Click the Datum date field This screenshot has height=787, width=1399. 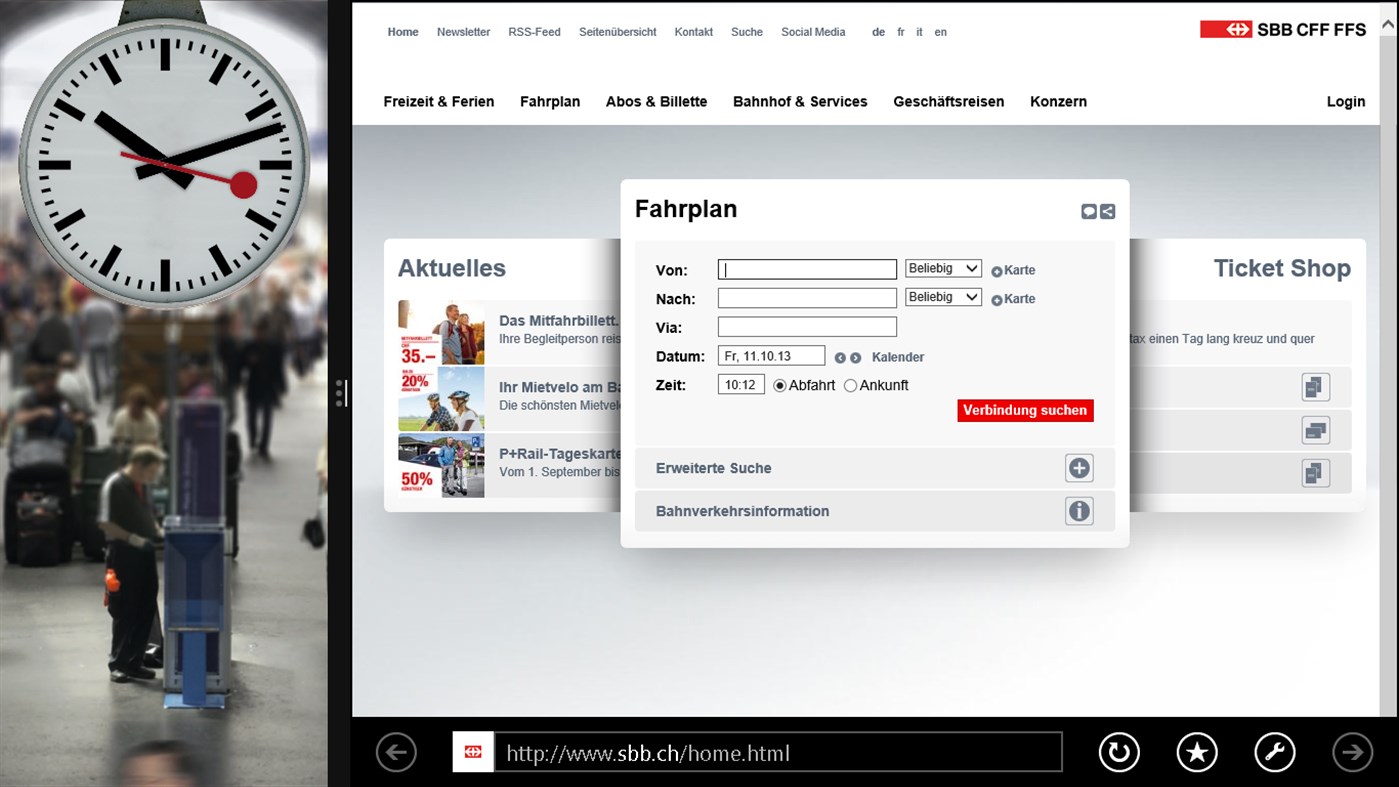click(771, 356)
